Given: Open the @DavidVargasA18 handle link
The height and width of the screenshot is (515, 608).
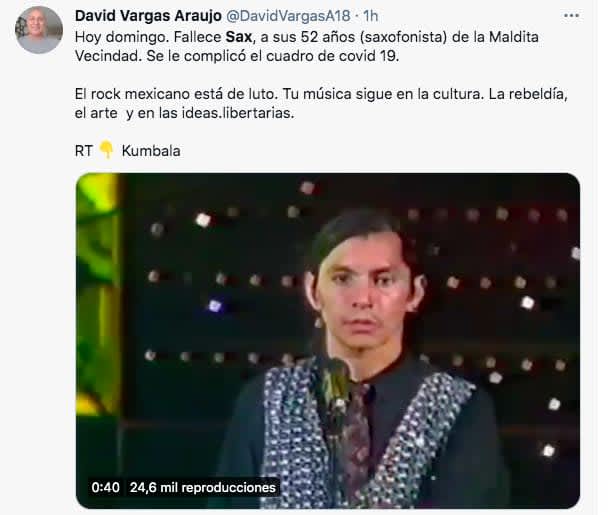Looking at the screenshot, I should click(x=288, y=16).
